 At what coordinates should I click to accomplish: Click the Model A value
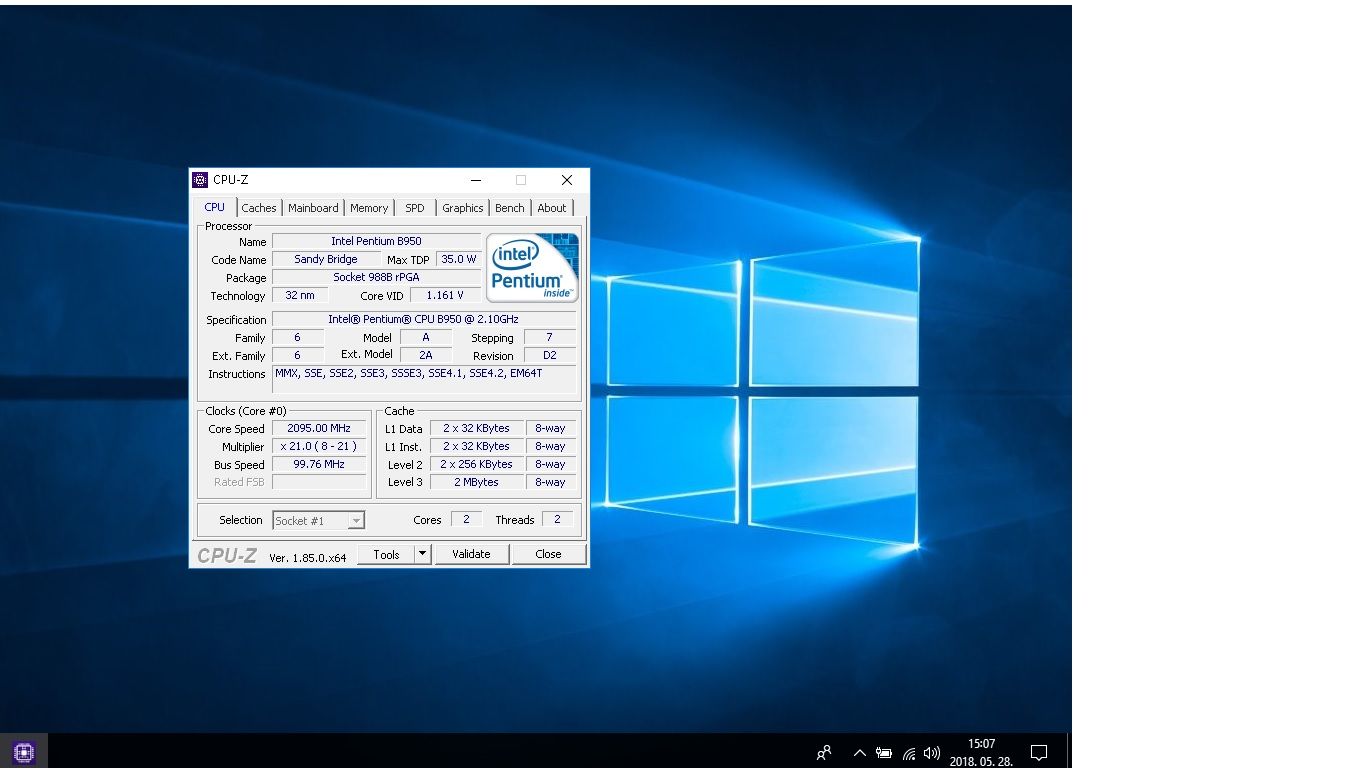click(x=426, y=337)
